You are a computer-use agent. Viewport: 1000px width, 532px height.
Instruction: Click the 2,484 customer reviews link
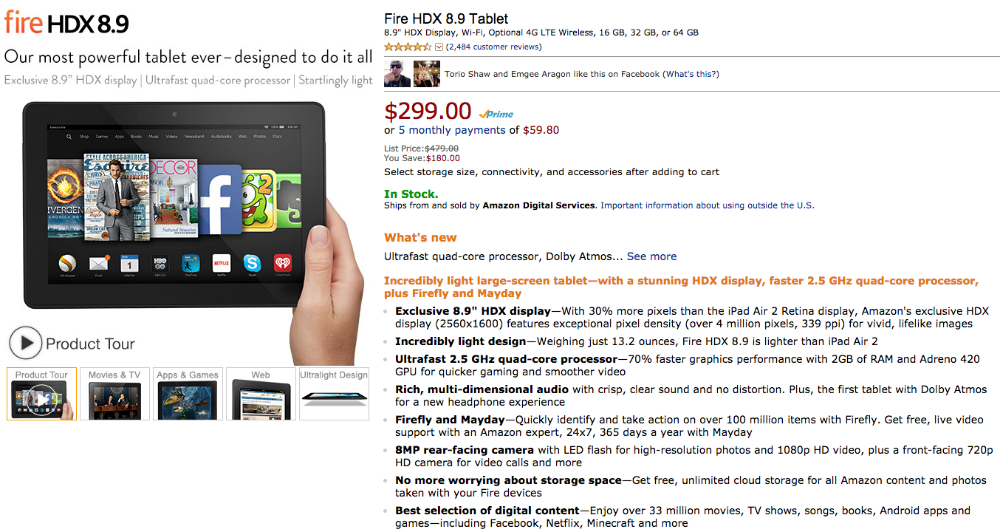point(493,47)
